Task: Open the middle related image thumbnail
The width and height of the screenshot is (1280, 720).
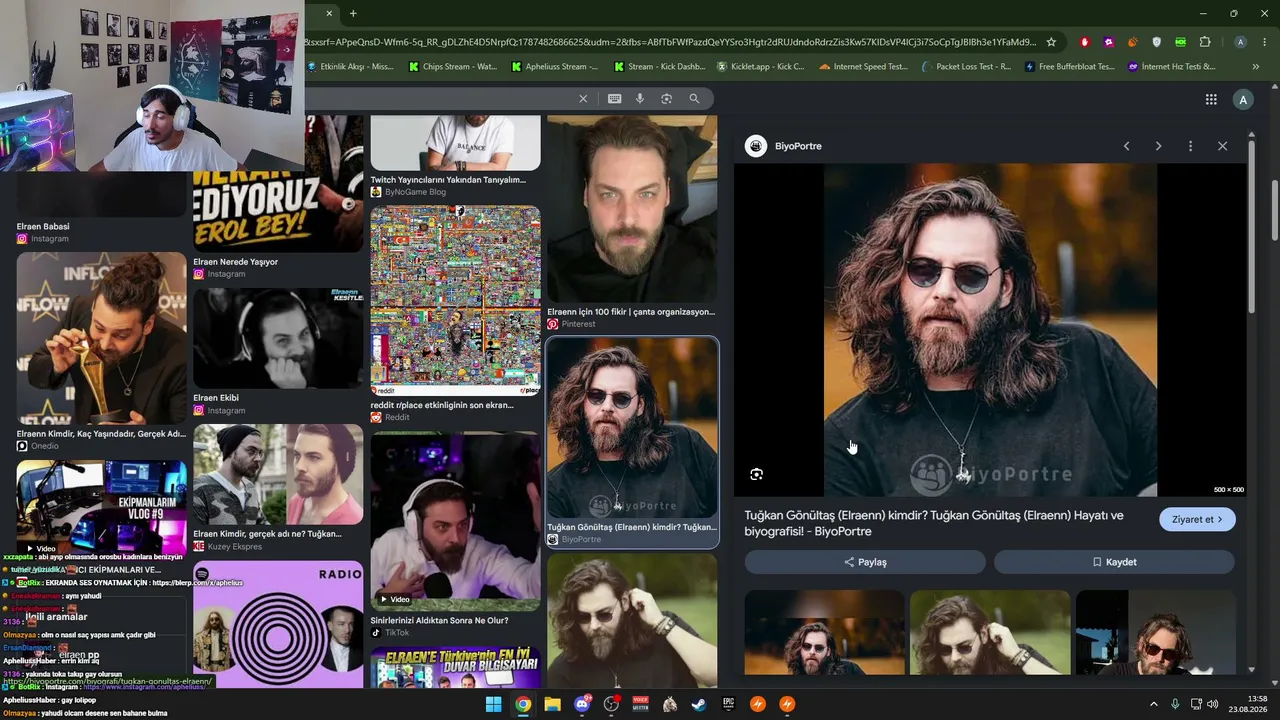Action: (990, 632)
